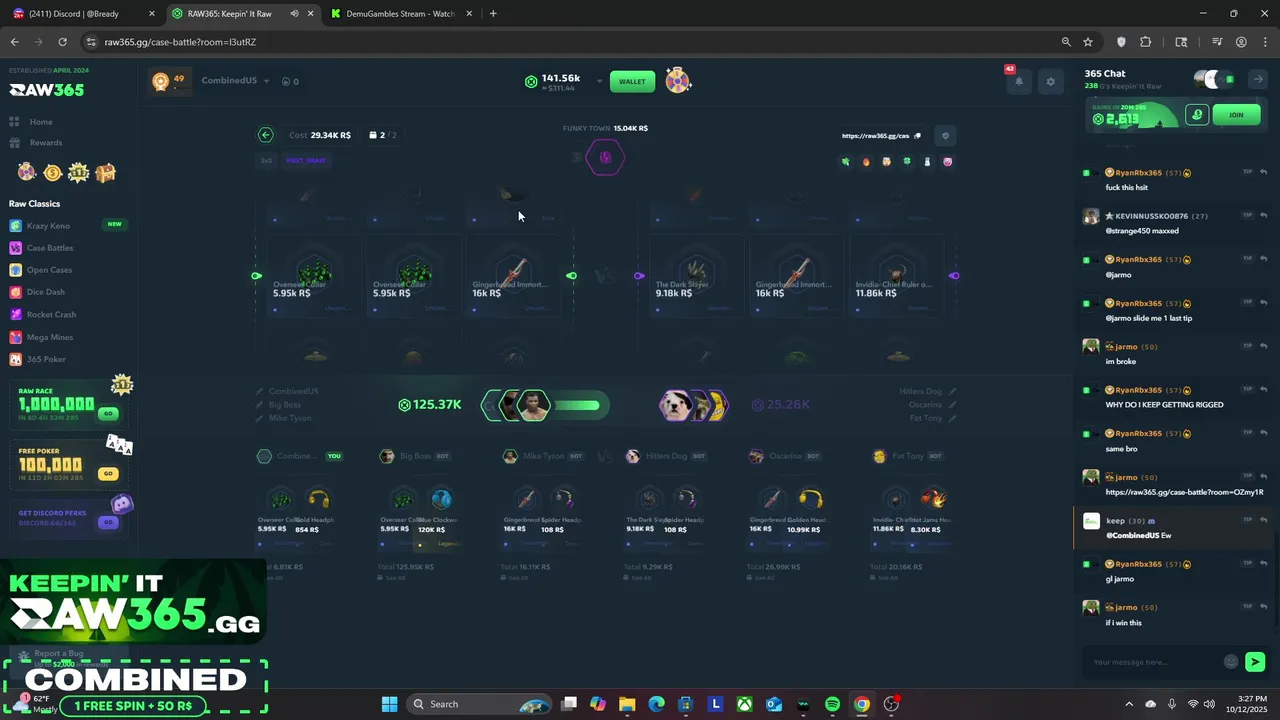This screenshot has height=720, width=1280.
Task: Open notifications bell with 42 badge
Action: pyautogui.click(x=1018, y=82)
